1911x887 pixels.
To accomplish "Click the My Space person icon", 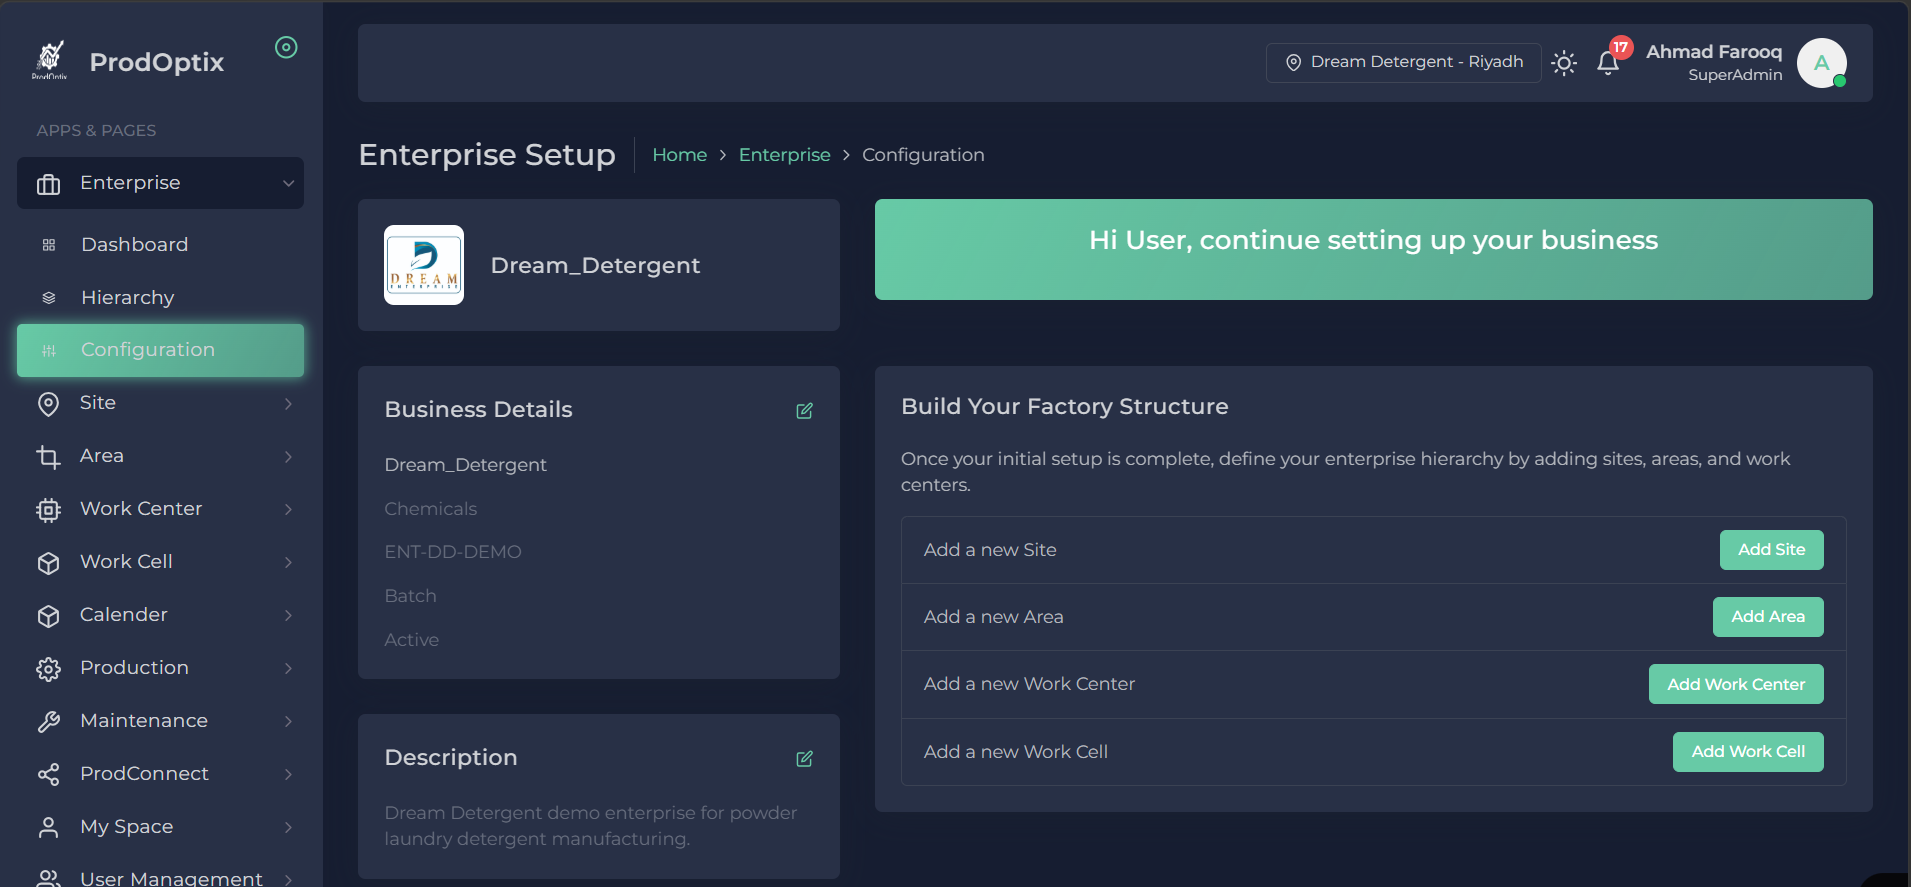I will pos(48,828).
